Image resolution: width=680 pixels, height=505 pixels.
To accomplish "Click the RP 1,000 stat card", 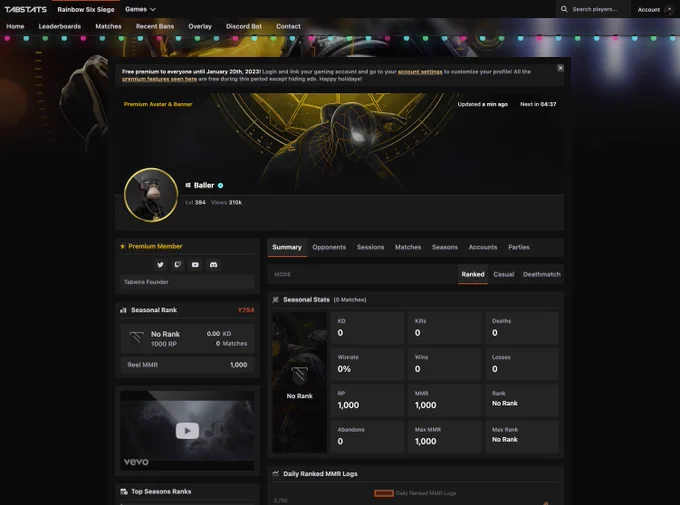I will 367,400.
